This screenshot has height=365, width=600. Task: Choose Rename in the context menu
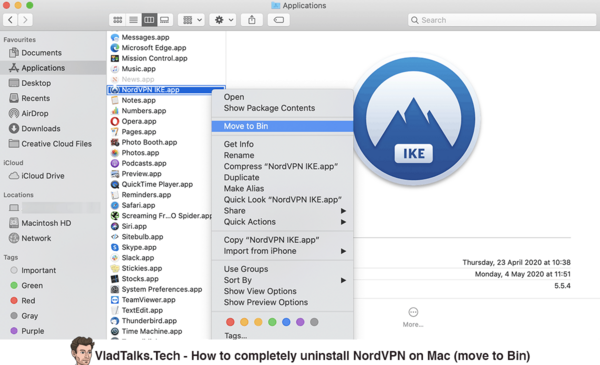[x=282, y=155]
